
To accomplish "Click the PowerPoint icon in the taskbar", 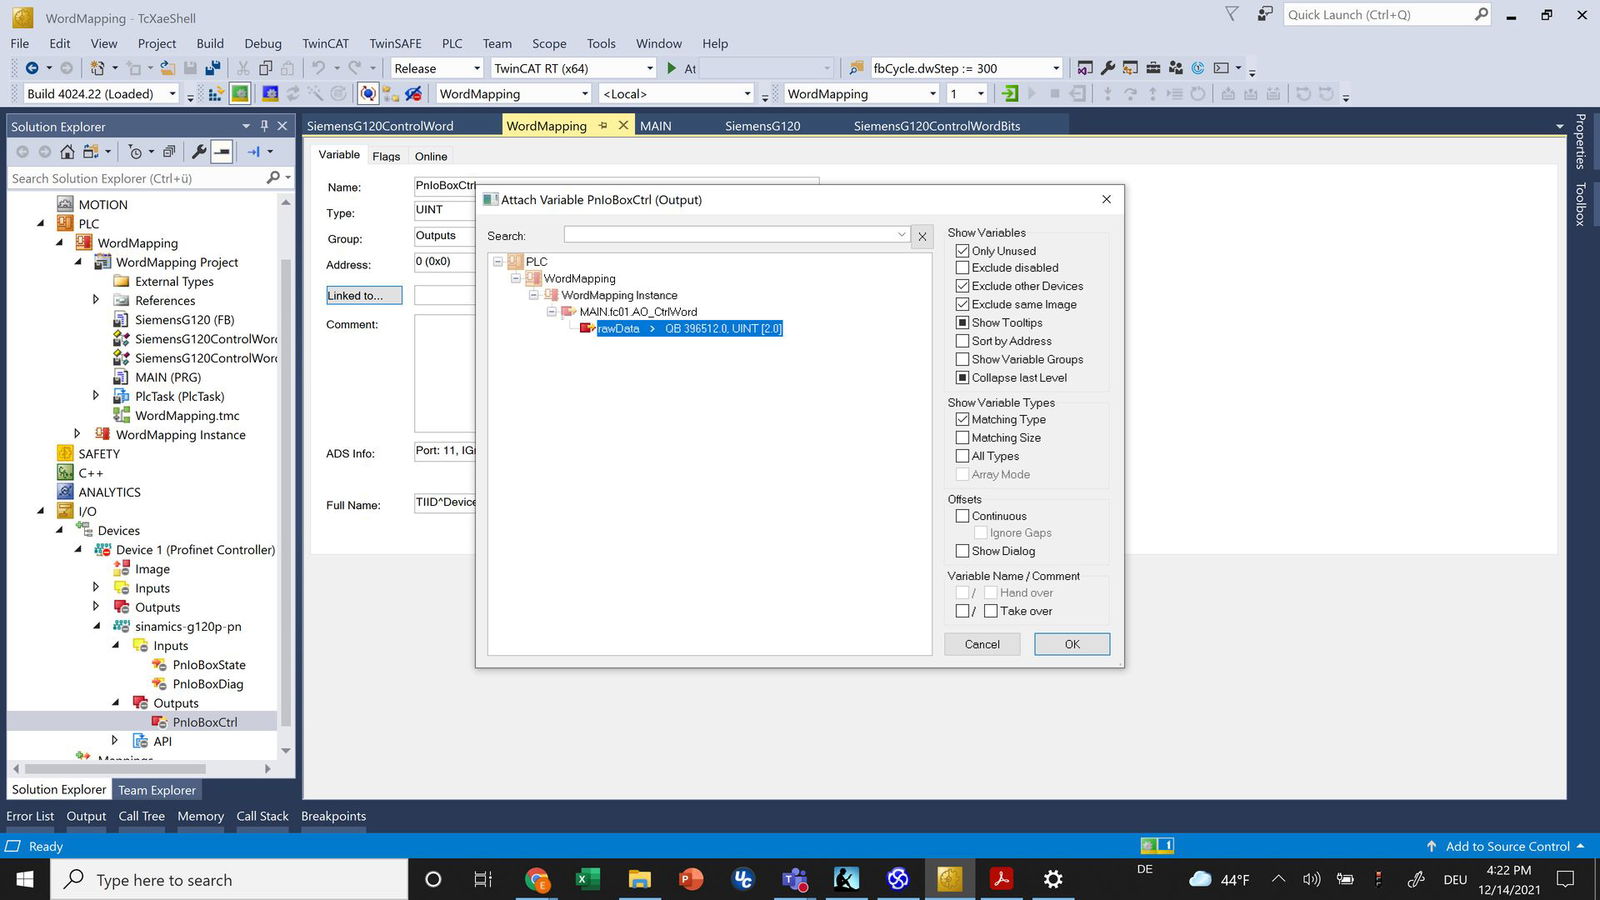I will (x=691, y=879).
